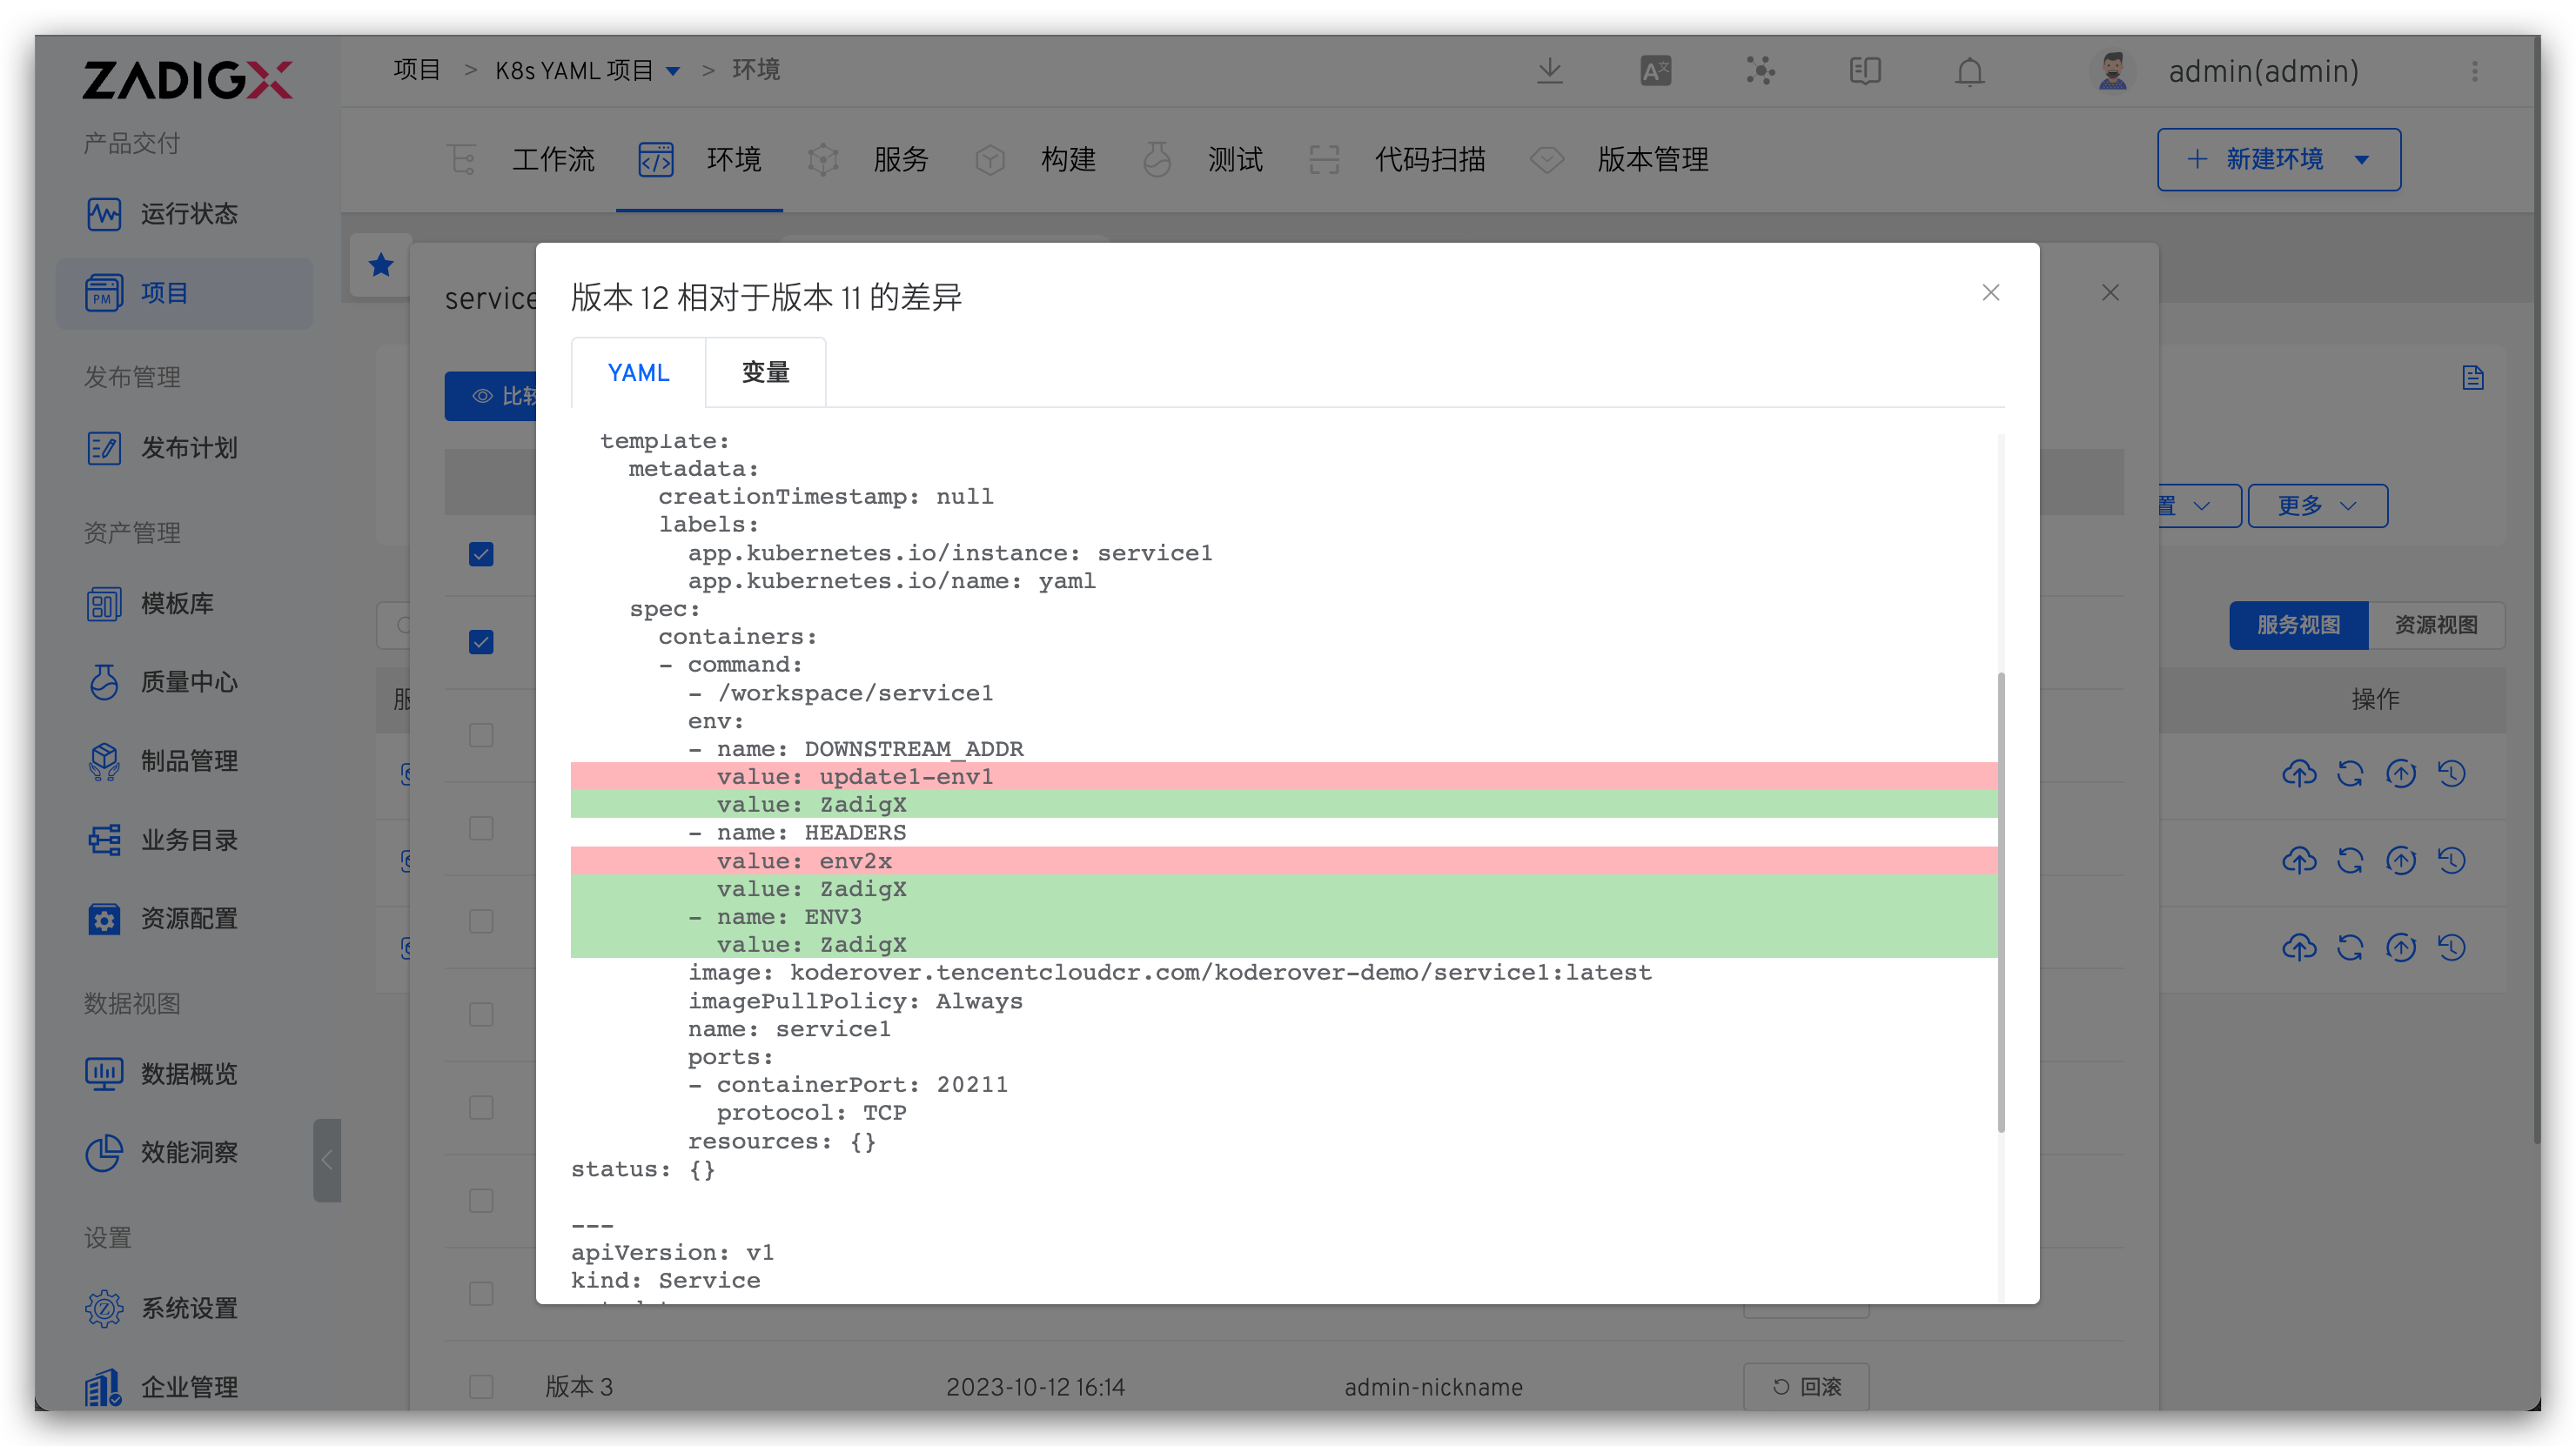Screen dimensions: 2576x1446
Task: Click 回滚 button for 版本 3
Action: pyautogui.click(x=1806, y=1386)
